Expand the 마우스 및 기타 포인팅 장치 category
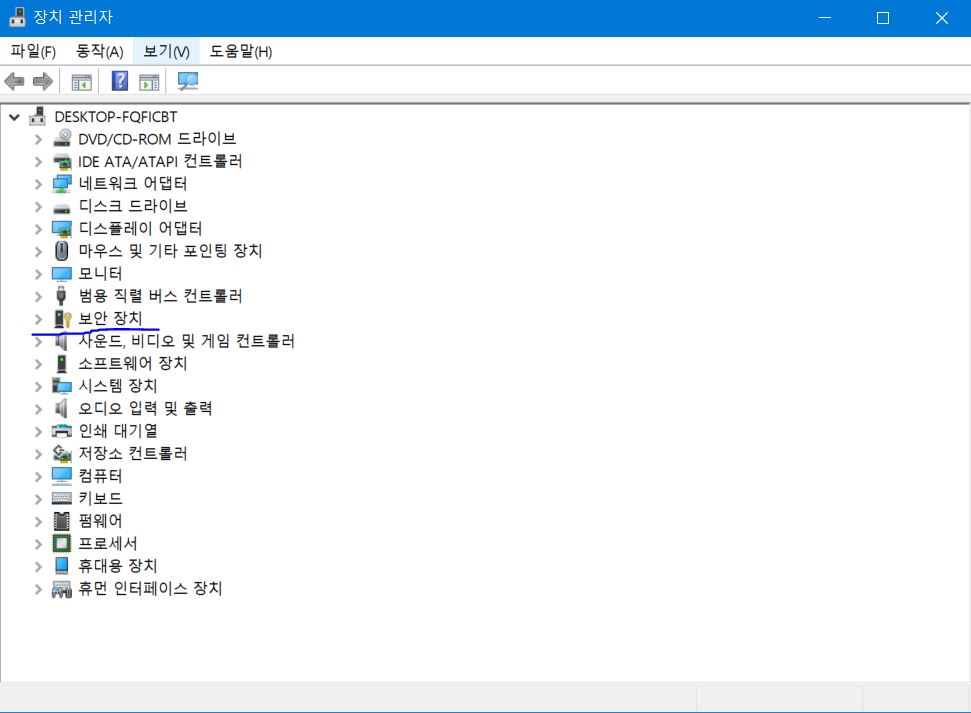The width and height of the screenshot is (971, 713). [x=38, y=252]
